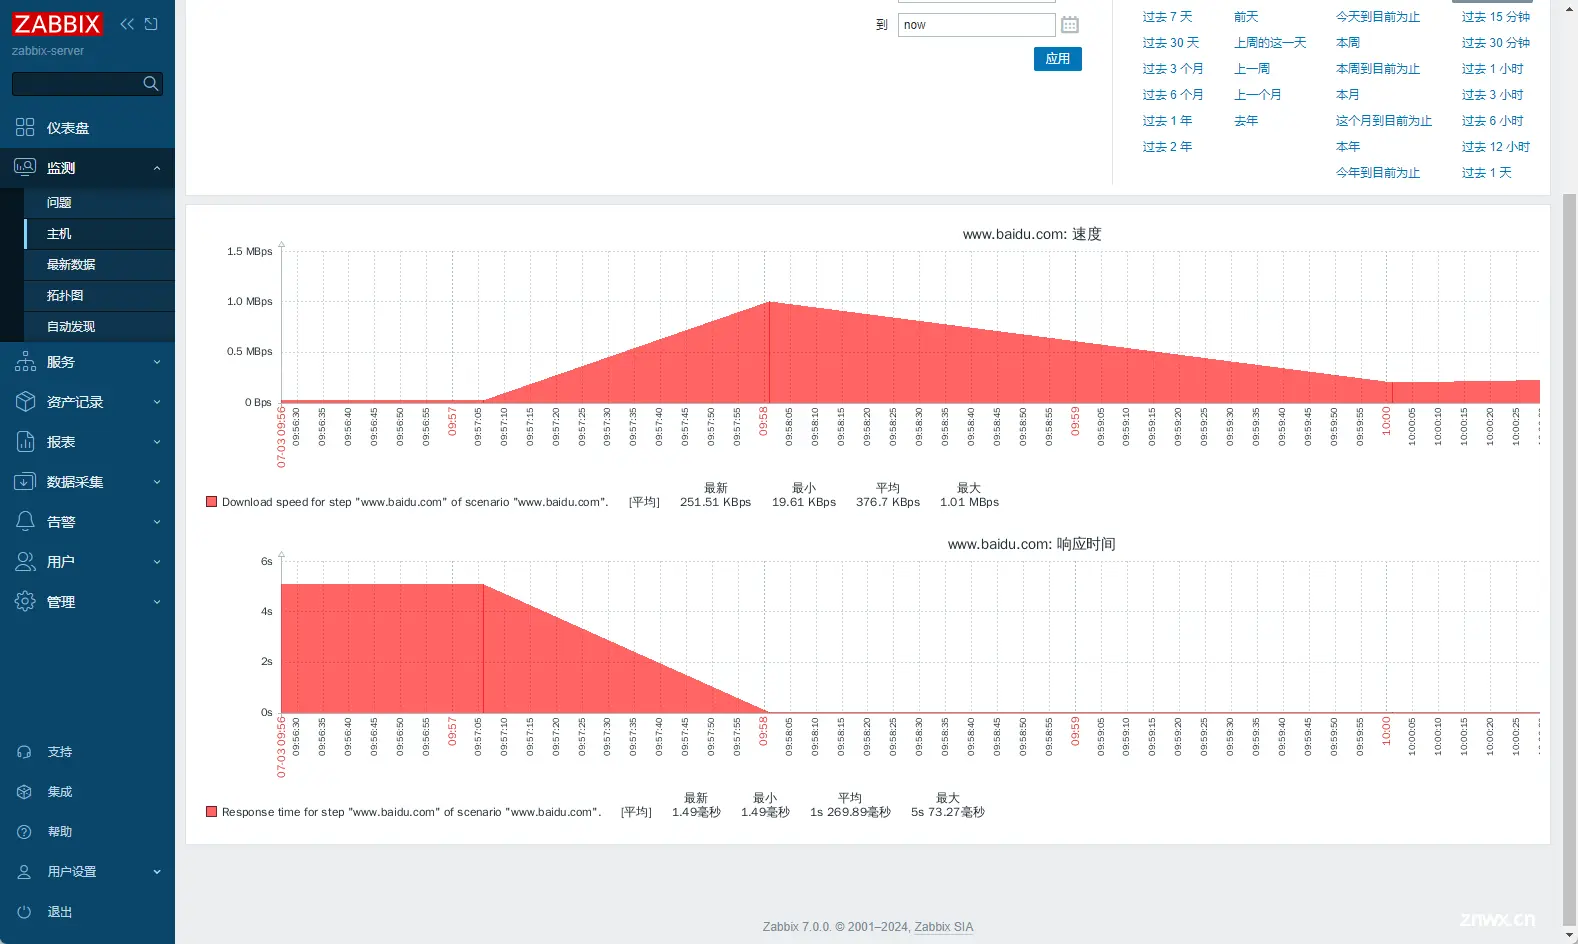
Task: Select 上周的这一天 time range
Action: coord(1270,43)
